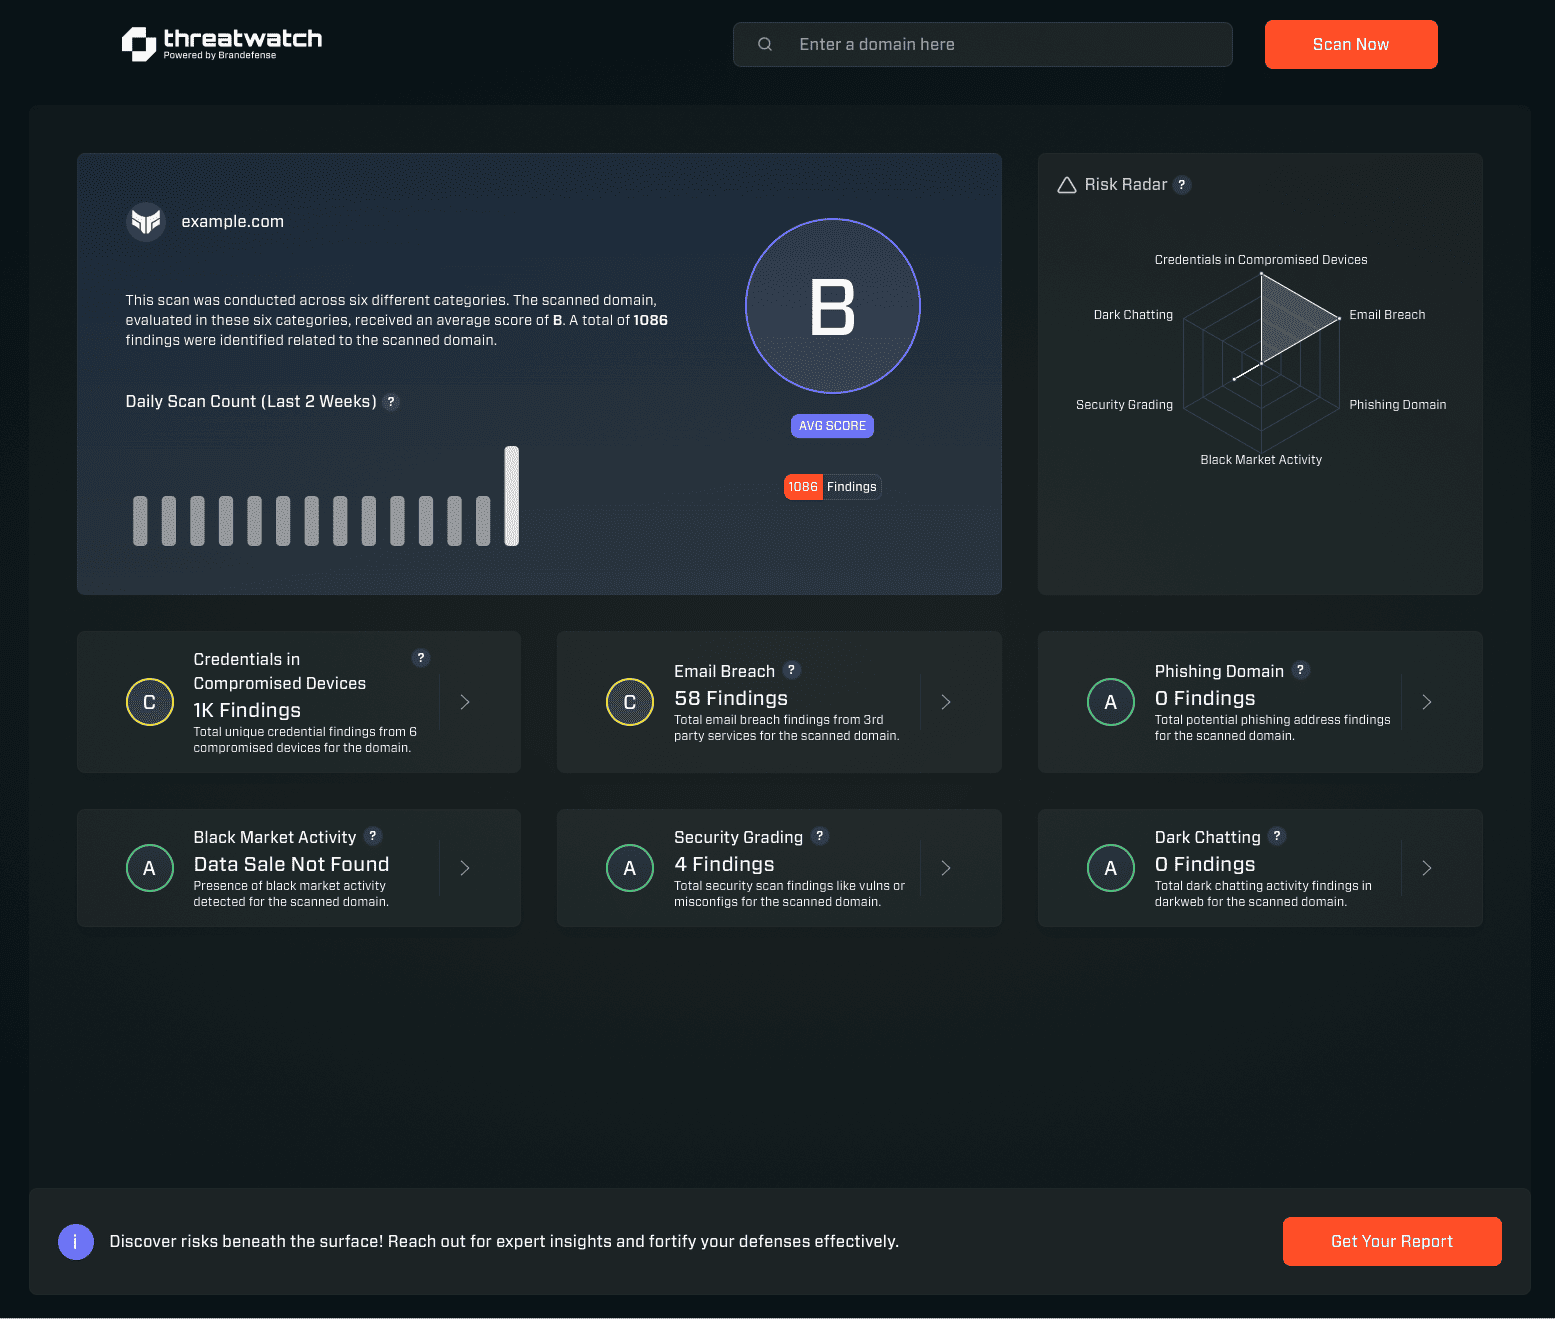
Task: Click the Get Your Report button
Action: [x=1391, y=1241]
